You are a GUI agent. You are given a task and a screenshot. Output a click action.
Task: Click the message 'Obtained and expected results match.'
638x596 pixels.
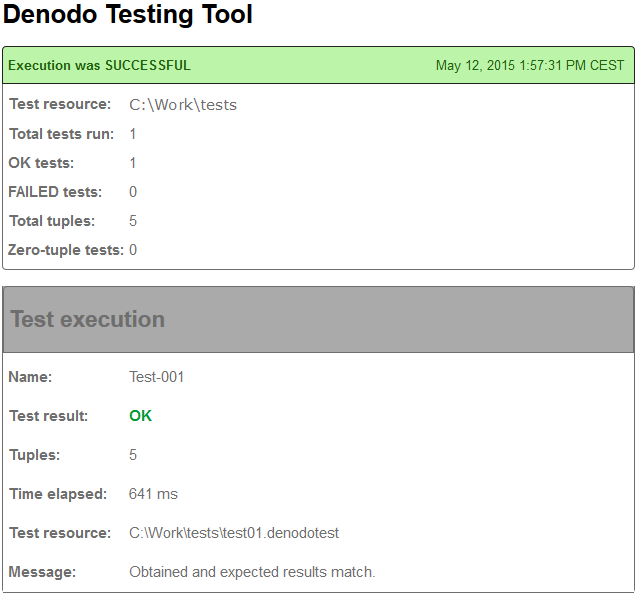coord(252,572)
